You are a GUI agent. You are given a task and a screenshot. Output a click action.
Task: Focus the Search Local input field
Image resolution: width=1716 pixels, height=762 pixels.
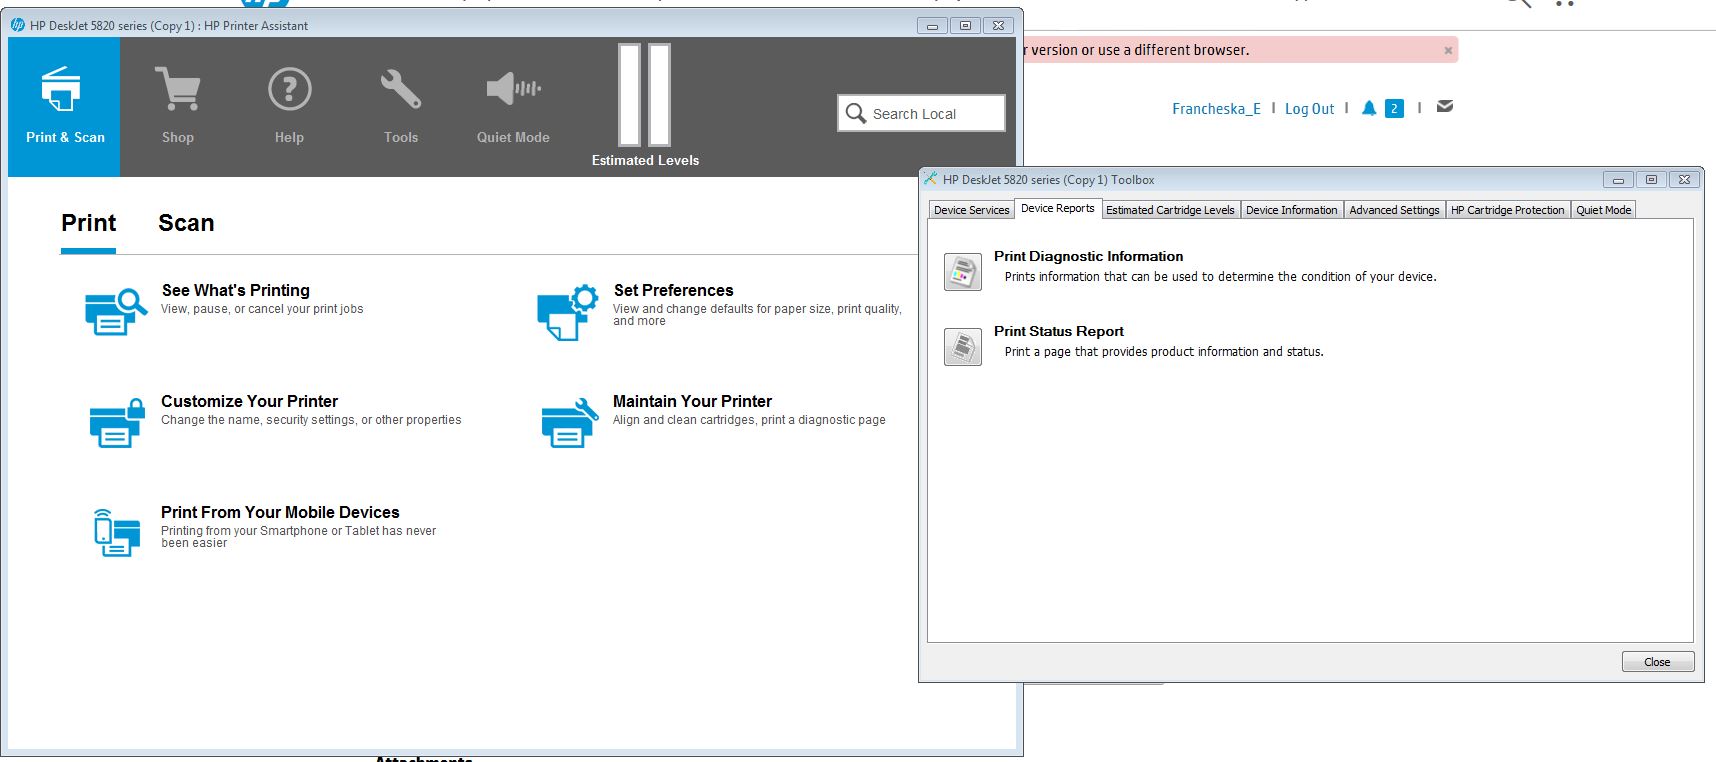coord(921,113)
